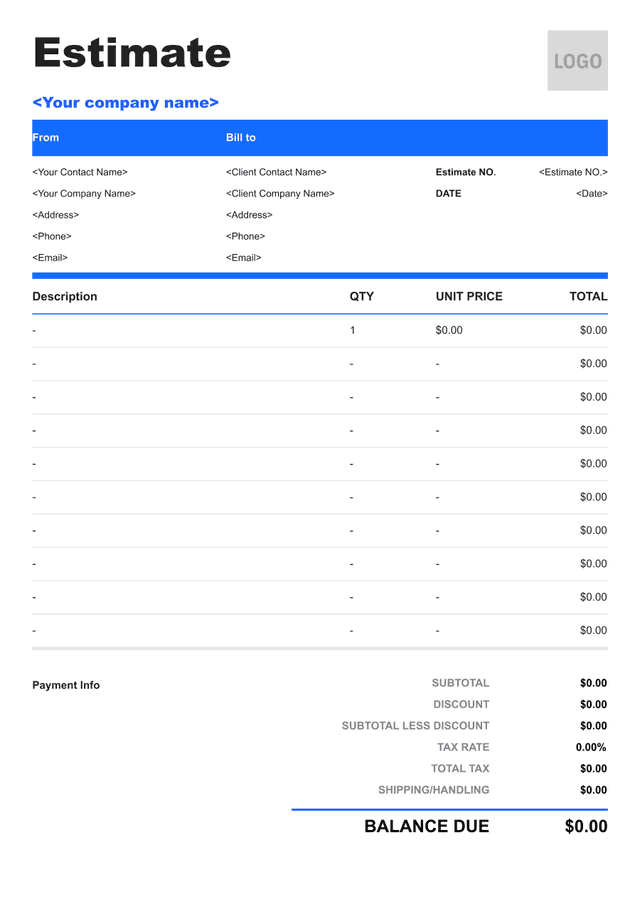Image resolution: width=640 pixels, height=905 pixels.
Task: Click the LOGO placeholder image
Action: tap(577, 61)
